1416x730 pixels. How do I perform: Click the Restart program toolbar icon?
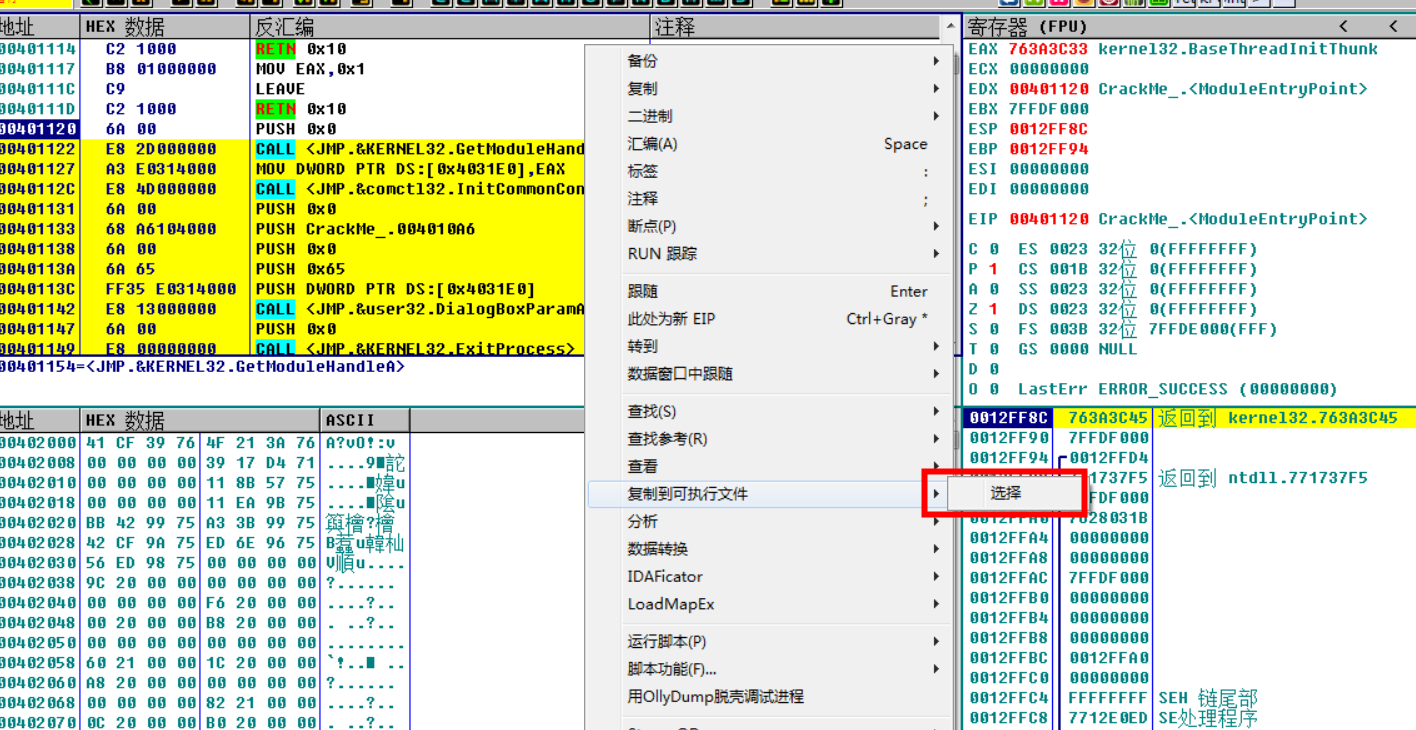click(x=117, y=4)
